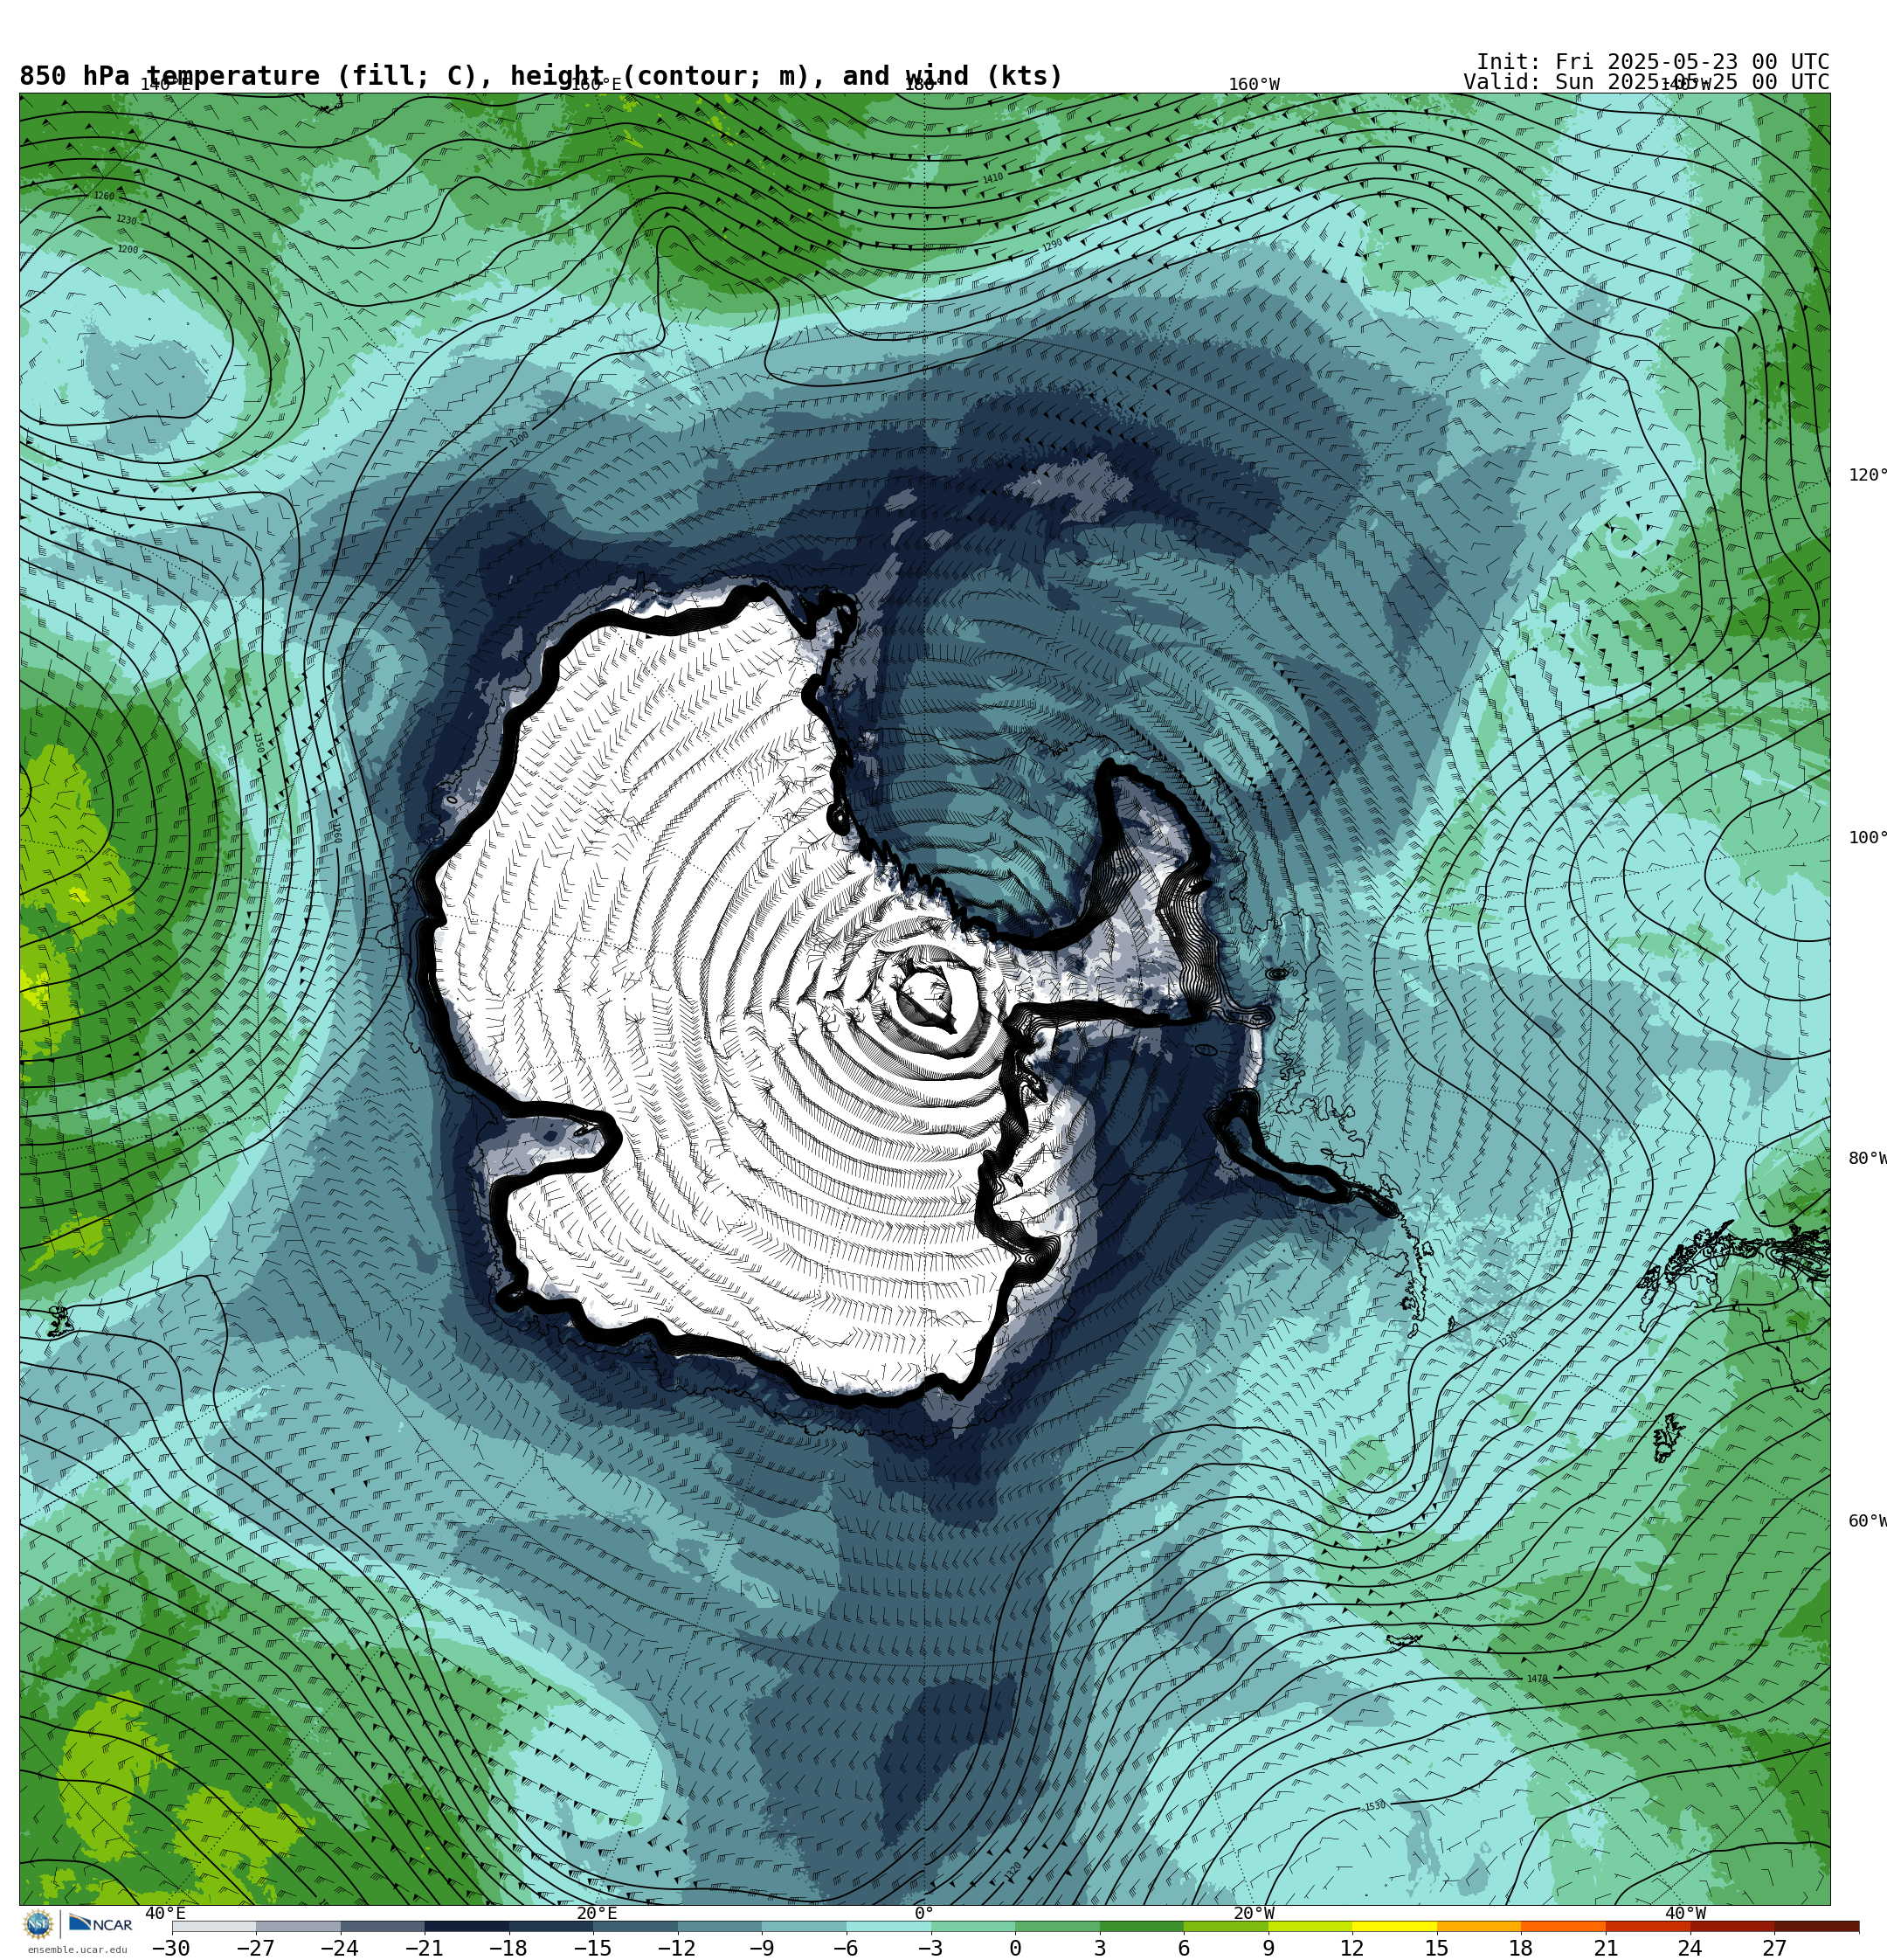Click the 0 colorbar tick label

1015,1948
